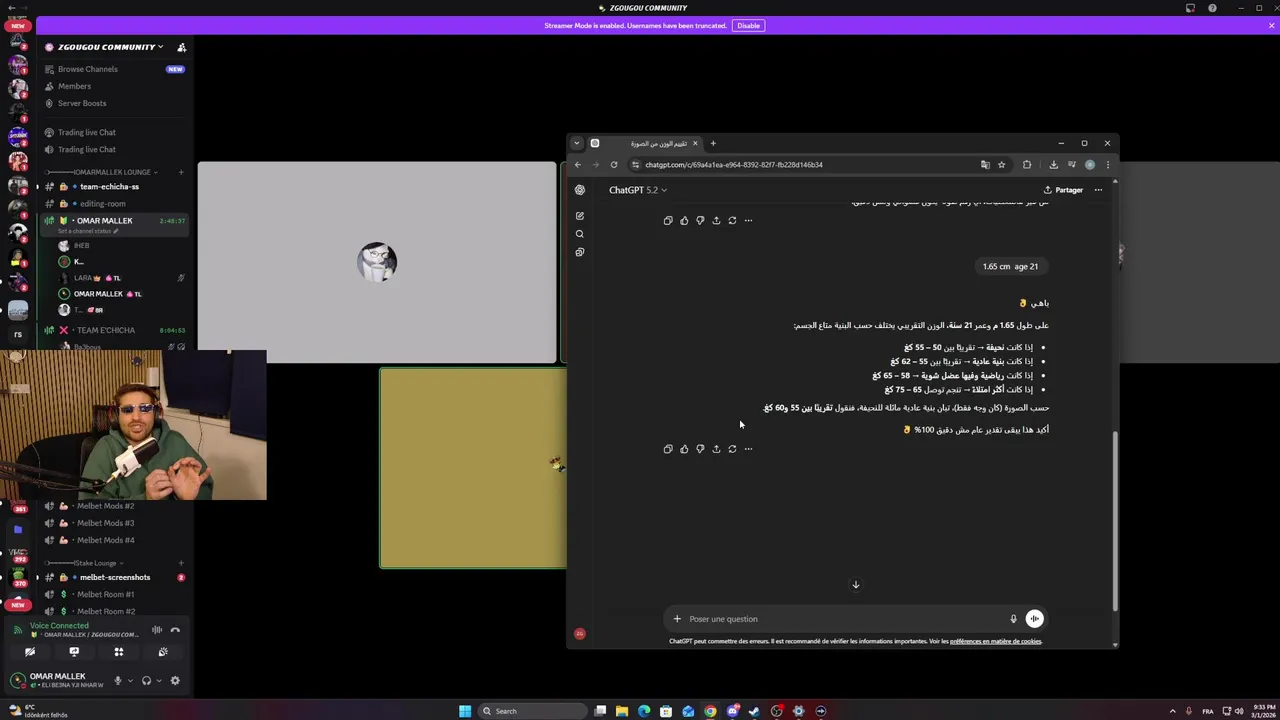Collapse the OMARMALLEK LOUNGE category
This screenshot has height=720, width=1280.
(x=114, y=172)
